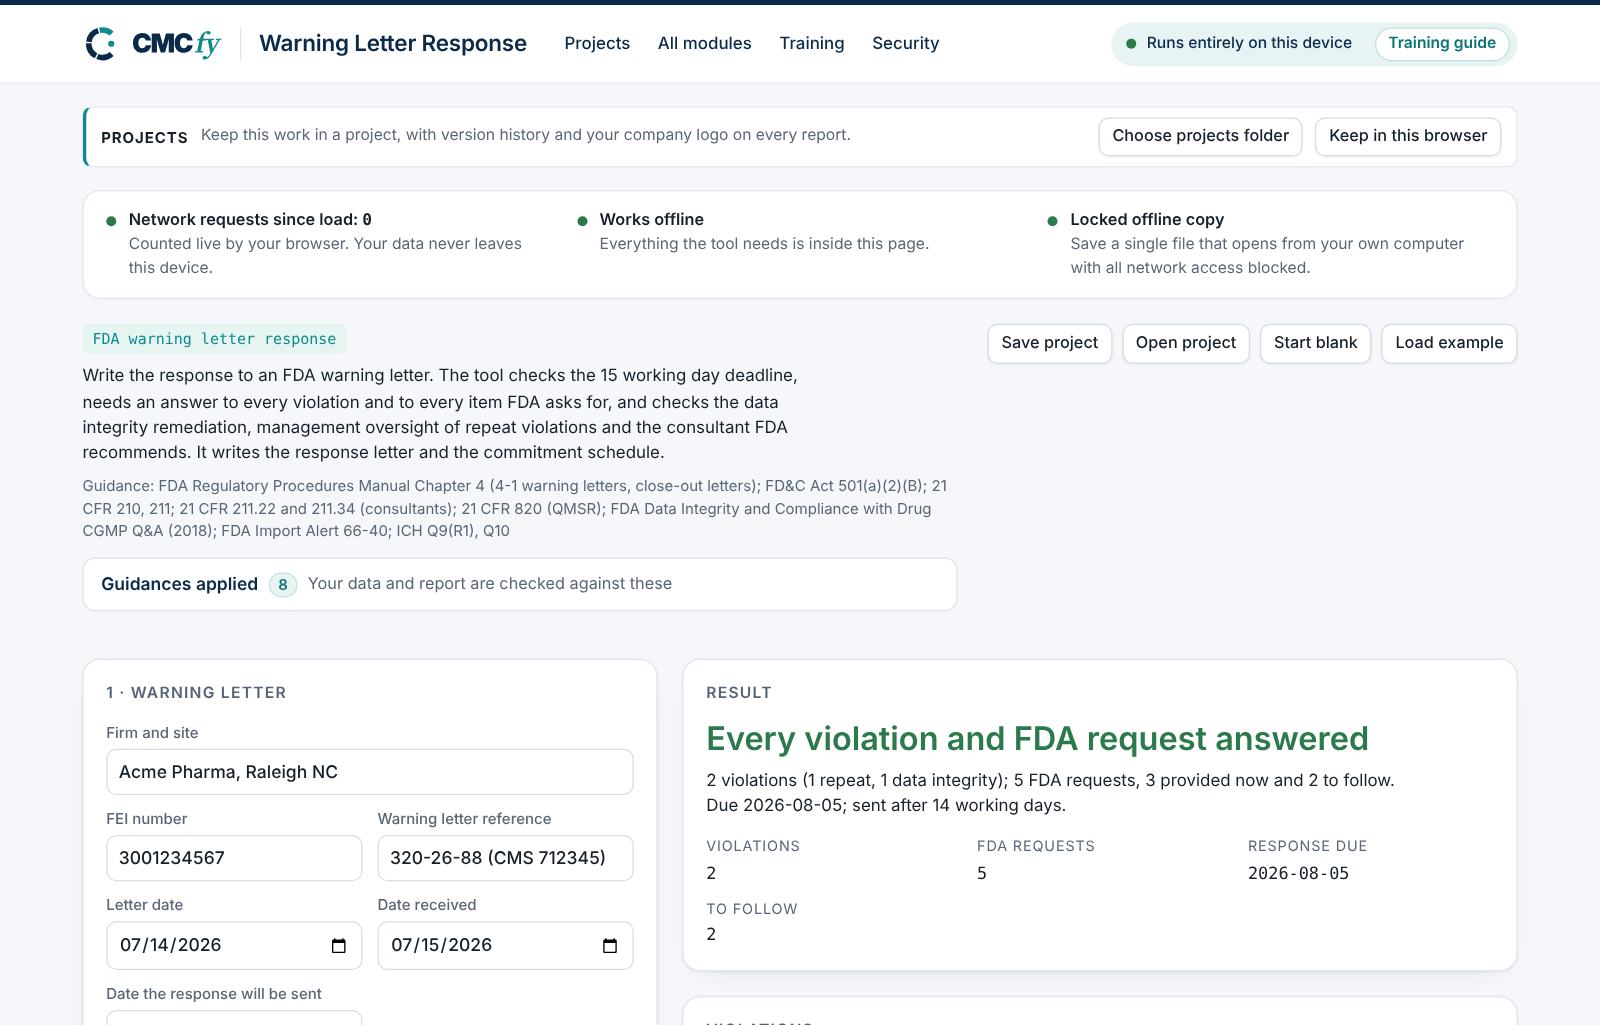Click the TO FOLLOW label
This screenshot has height=1025, width=1600.
(752, 909)
